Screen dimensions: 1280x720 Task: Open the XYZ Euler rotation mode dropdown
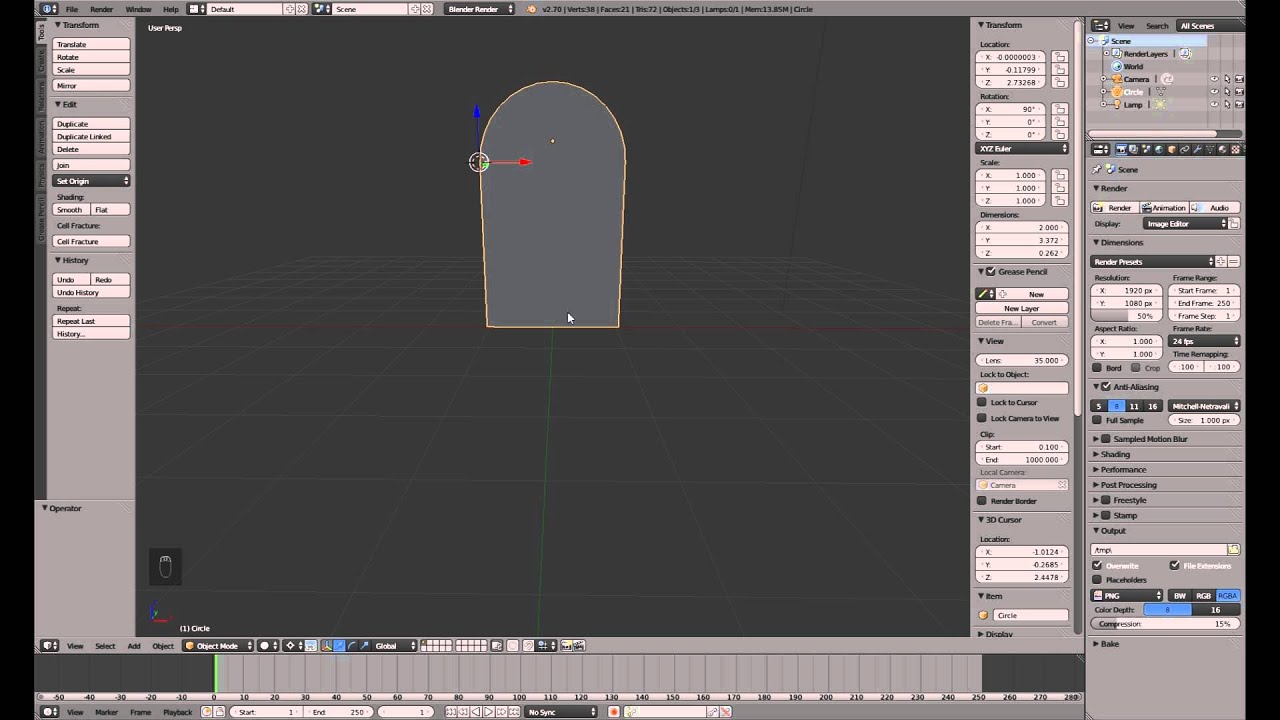(1023, 148)
